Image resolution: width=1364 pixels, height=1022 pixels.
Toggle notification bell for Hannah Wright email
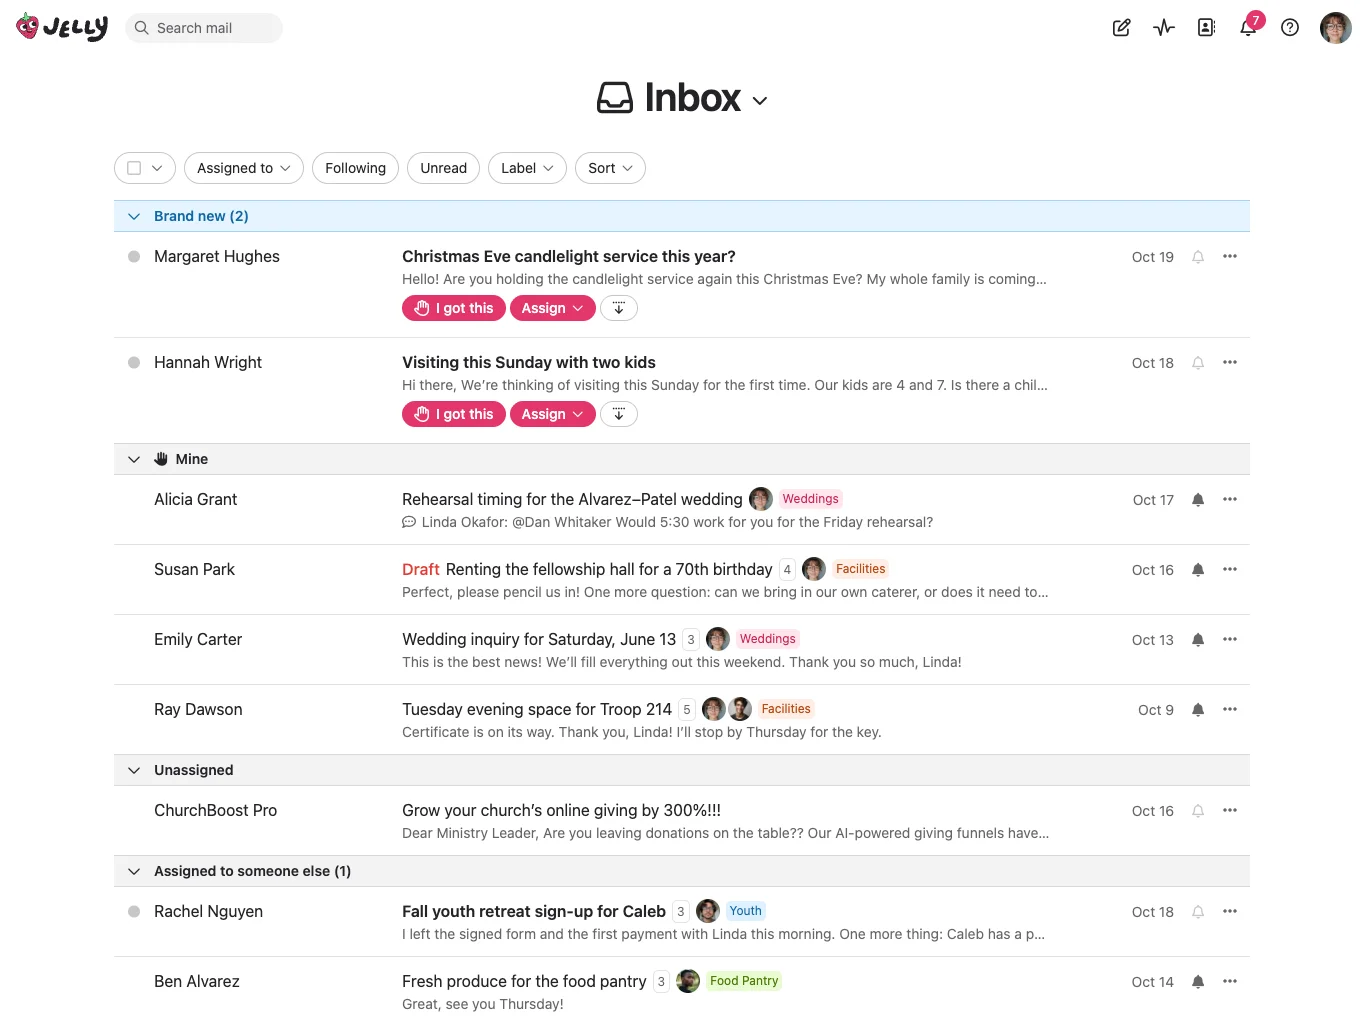coord(1198,363)
